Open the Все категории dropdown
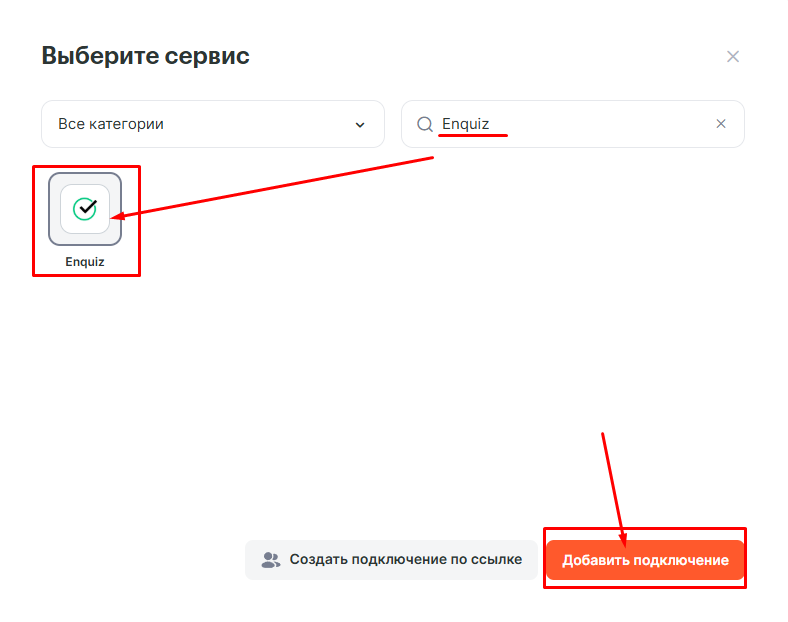This screenshot has width=788, height=622. 212,124
